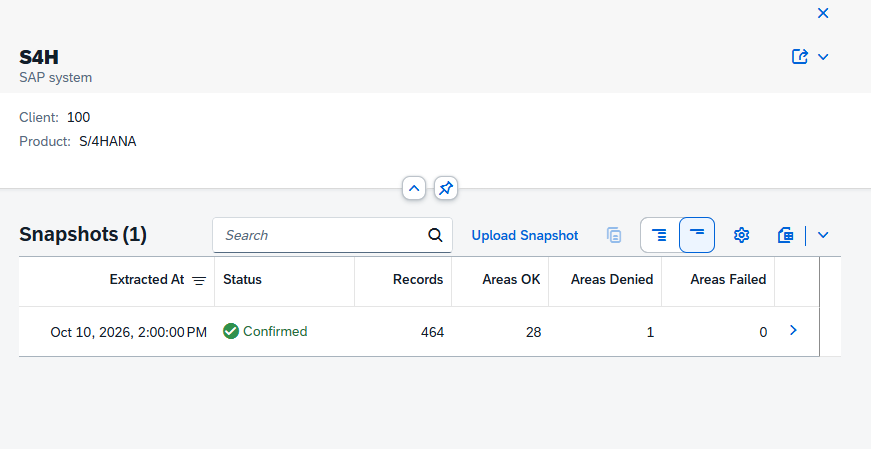Click the S4H title heading
This screenshot has height=449, width=871.
(x=39, y=57)
